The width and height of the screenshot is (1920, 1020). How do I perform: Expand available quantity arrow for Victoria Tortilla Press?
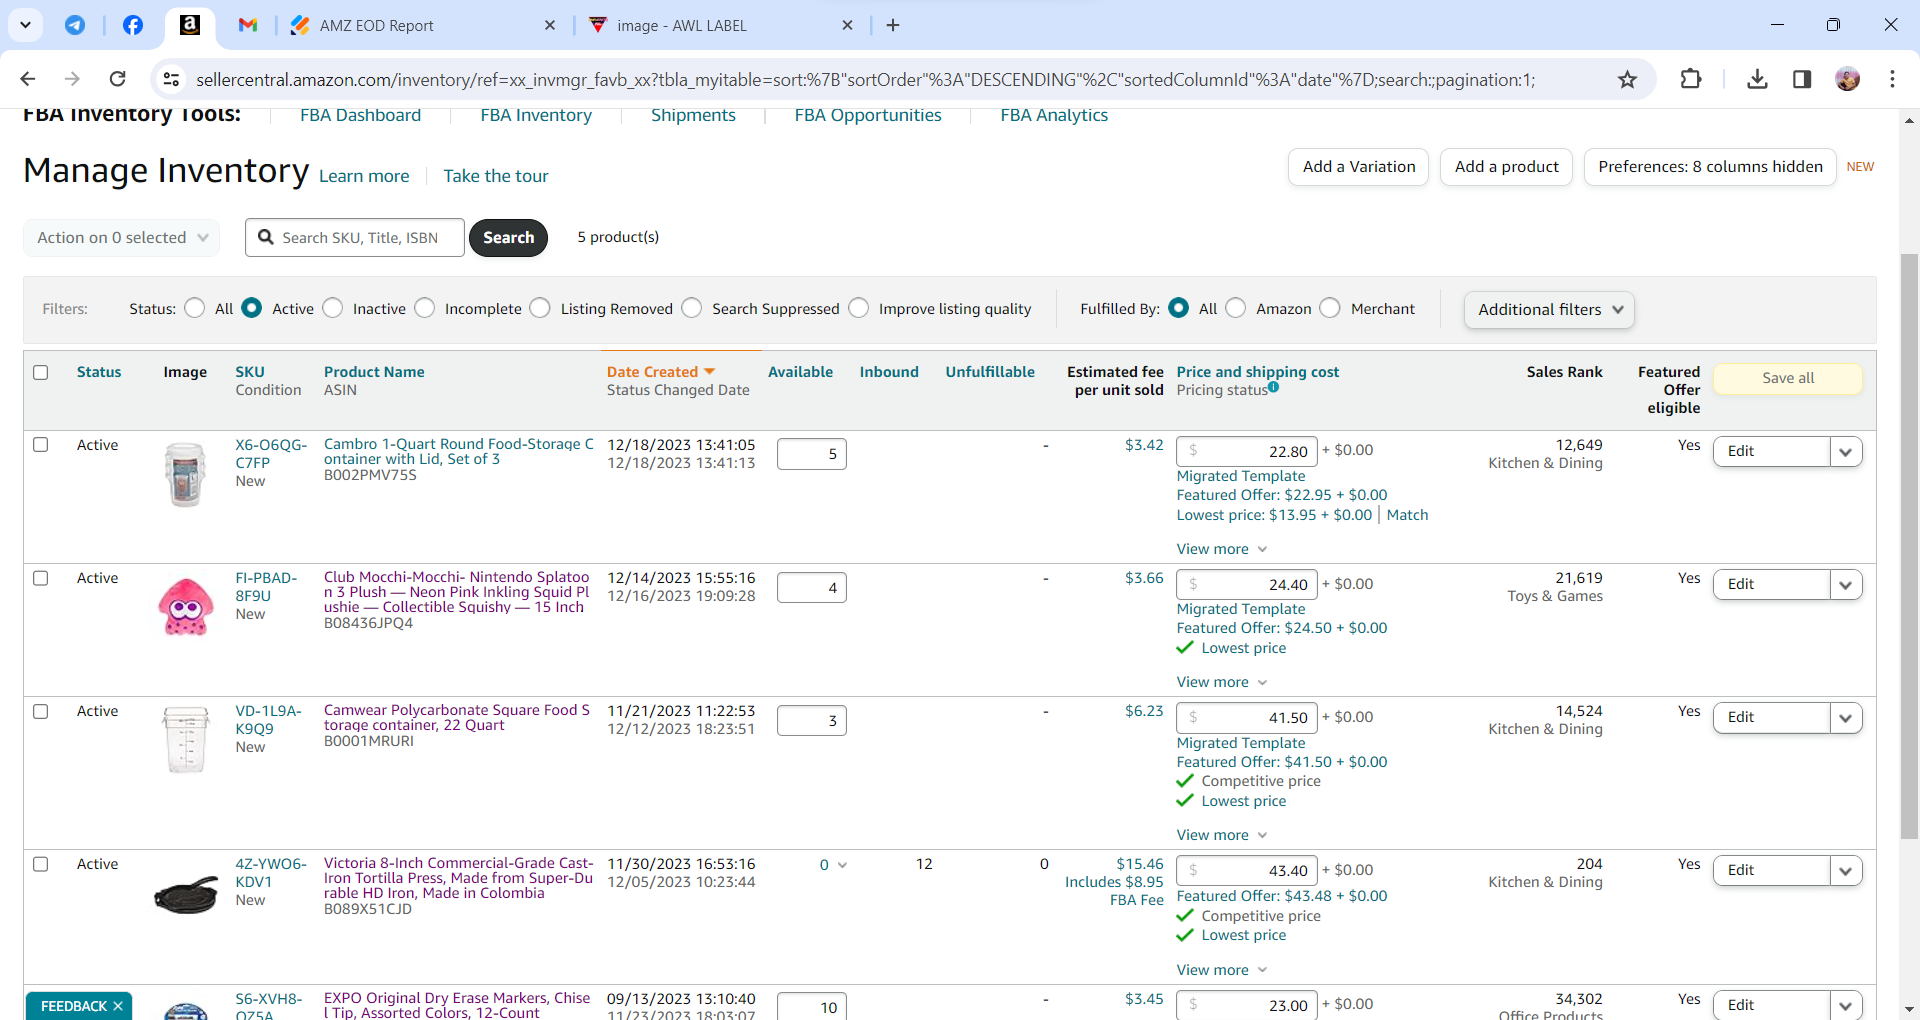pos(842,865)
